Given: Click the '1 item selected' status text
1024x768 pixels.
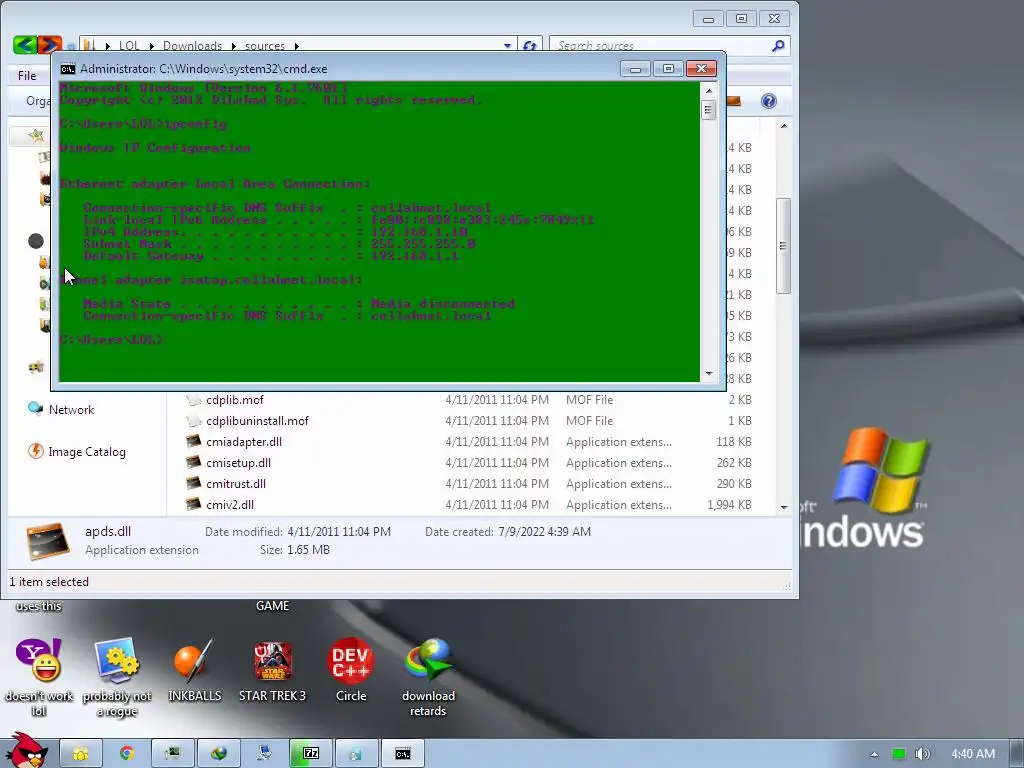Looking at the screenshot, I should [x=49, y=581].
